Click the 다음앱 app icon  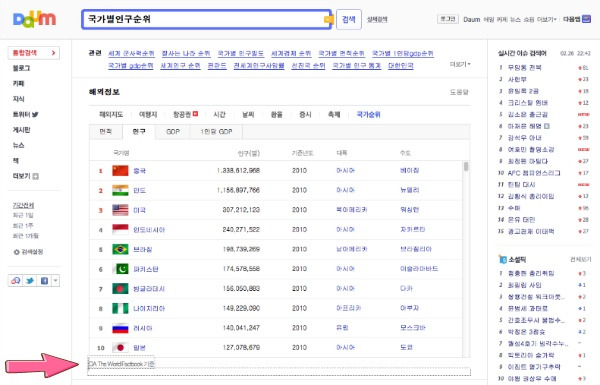pos(586,19)
